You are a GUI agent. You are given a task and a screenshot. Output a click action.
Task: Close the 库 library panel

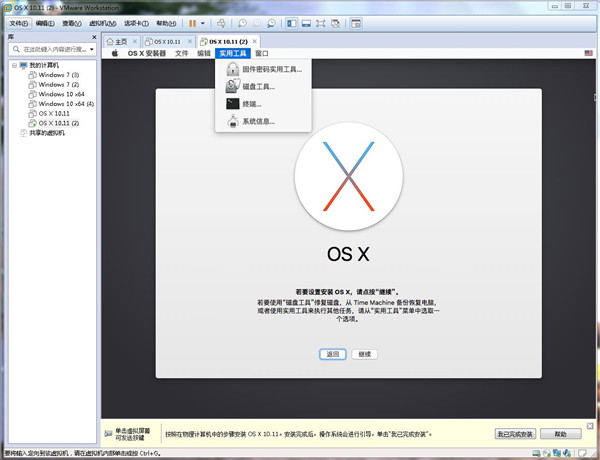(x=94, y=37)
